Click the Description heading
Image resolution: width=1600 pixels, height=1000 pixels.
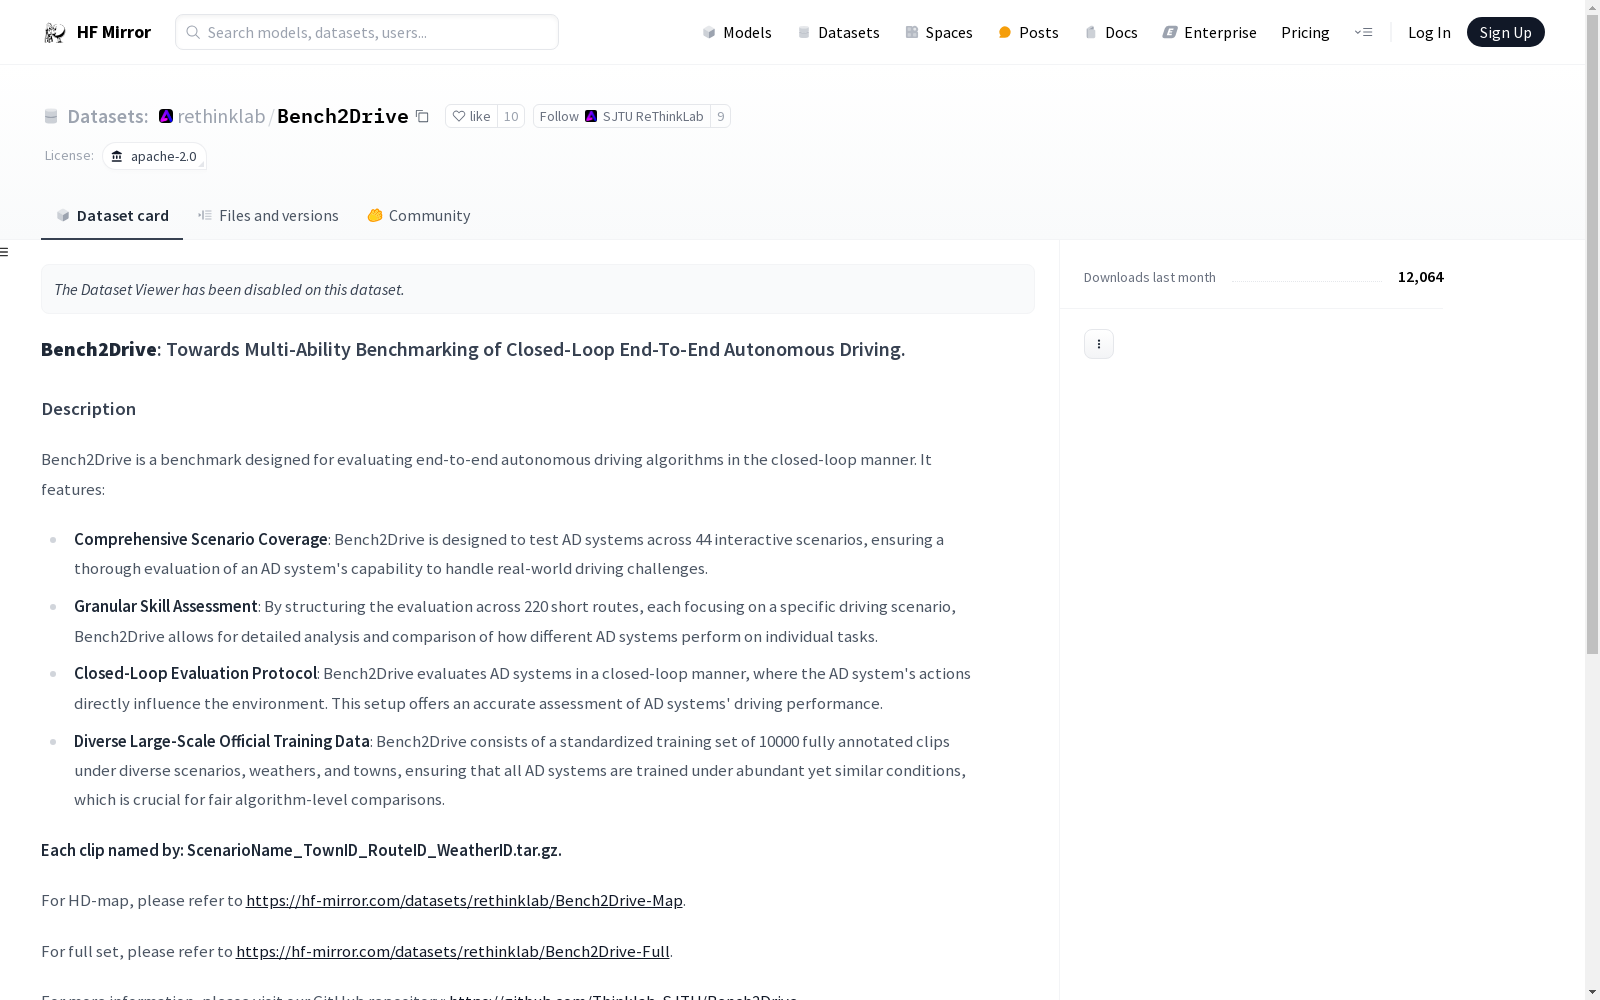(88, 409)
